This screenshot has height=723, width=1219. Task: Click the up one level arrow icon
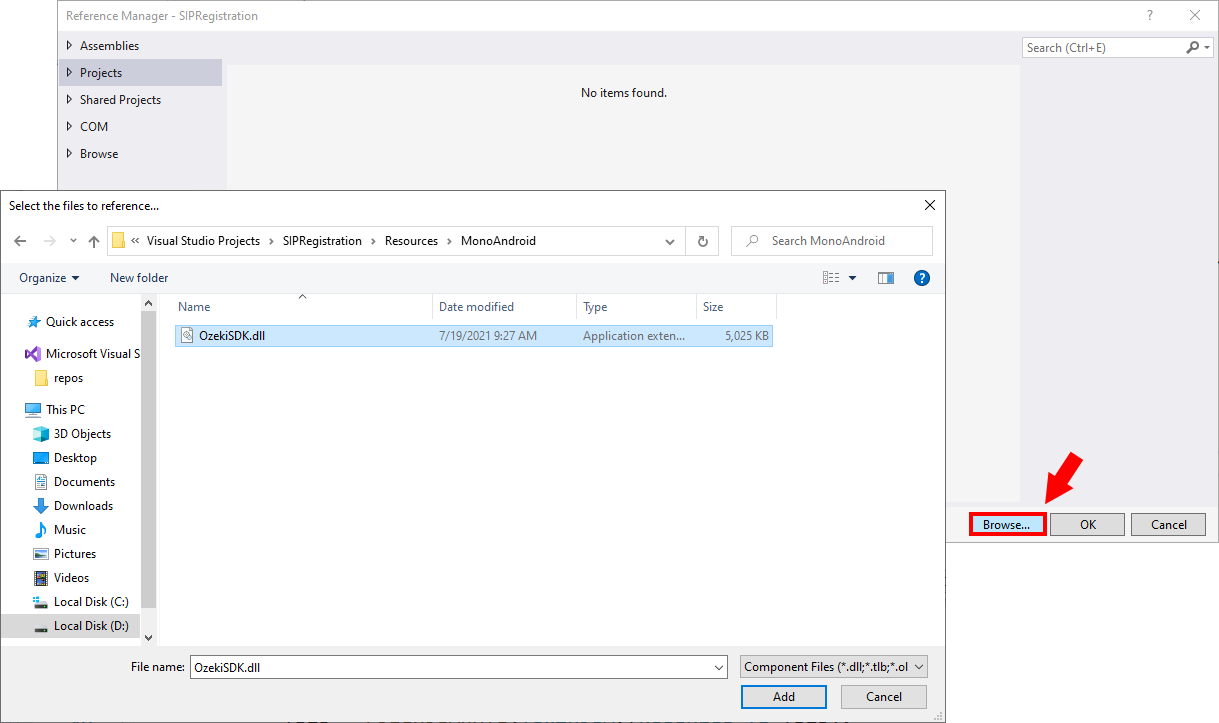pos(93,240)
